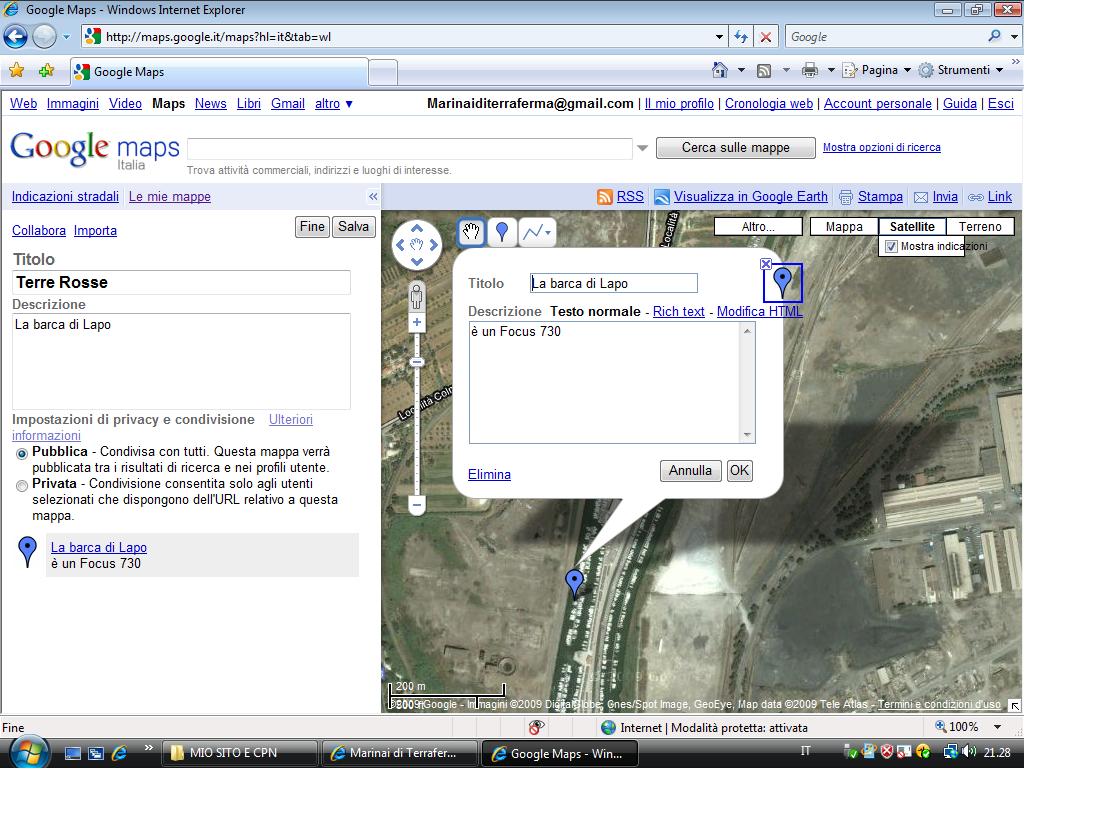The image size is (1120, 840).
Task: Open the recent pages dropdown arrow
Action: pyautogui.click(x=66, y=36)
